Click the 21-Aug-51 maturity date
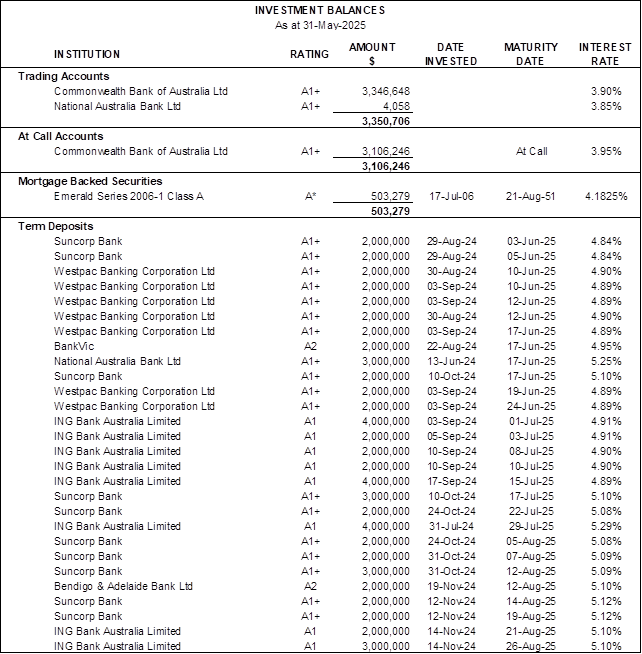Viewport: 642px width, 654px height. 531,196
